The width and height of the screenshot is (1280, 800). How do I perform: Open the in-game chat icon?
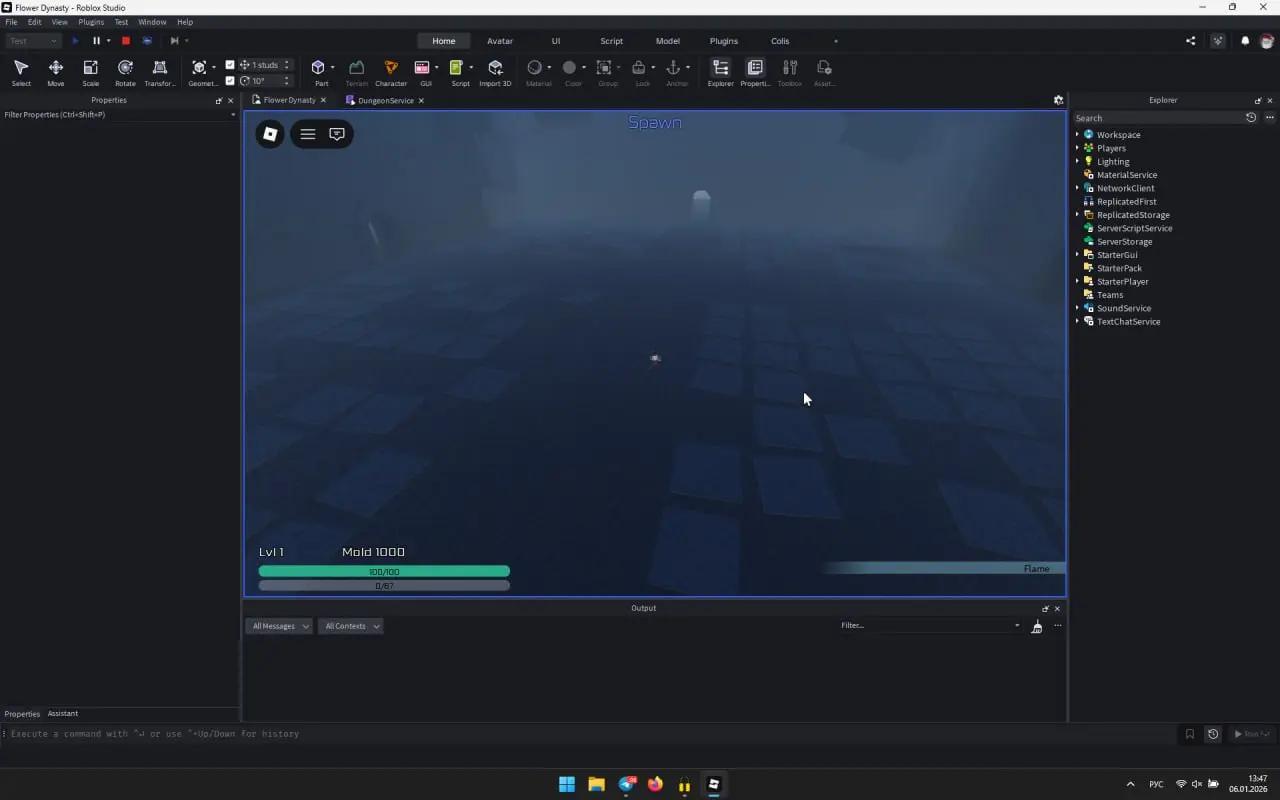point(337,134)
